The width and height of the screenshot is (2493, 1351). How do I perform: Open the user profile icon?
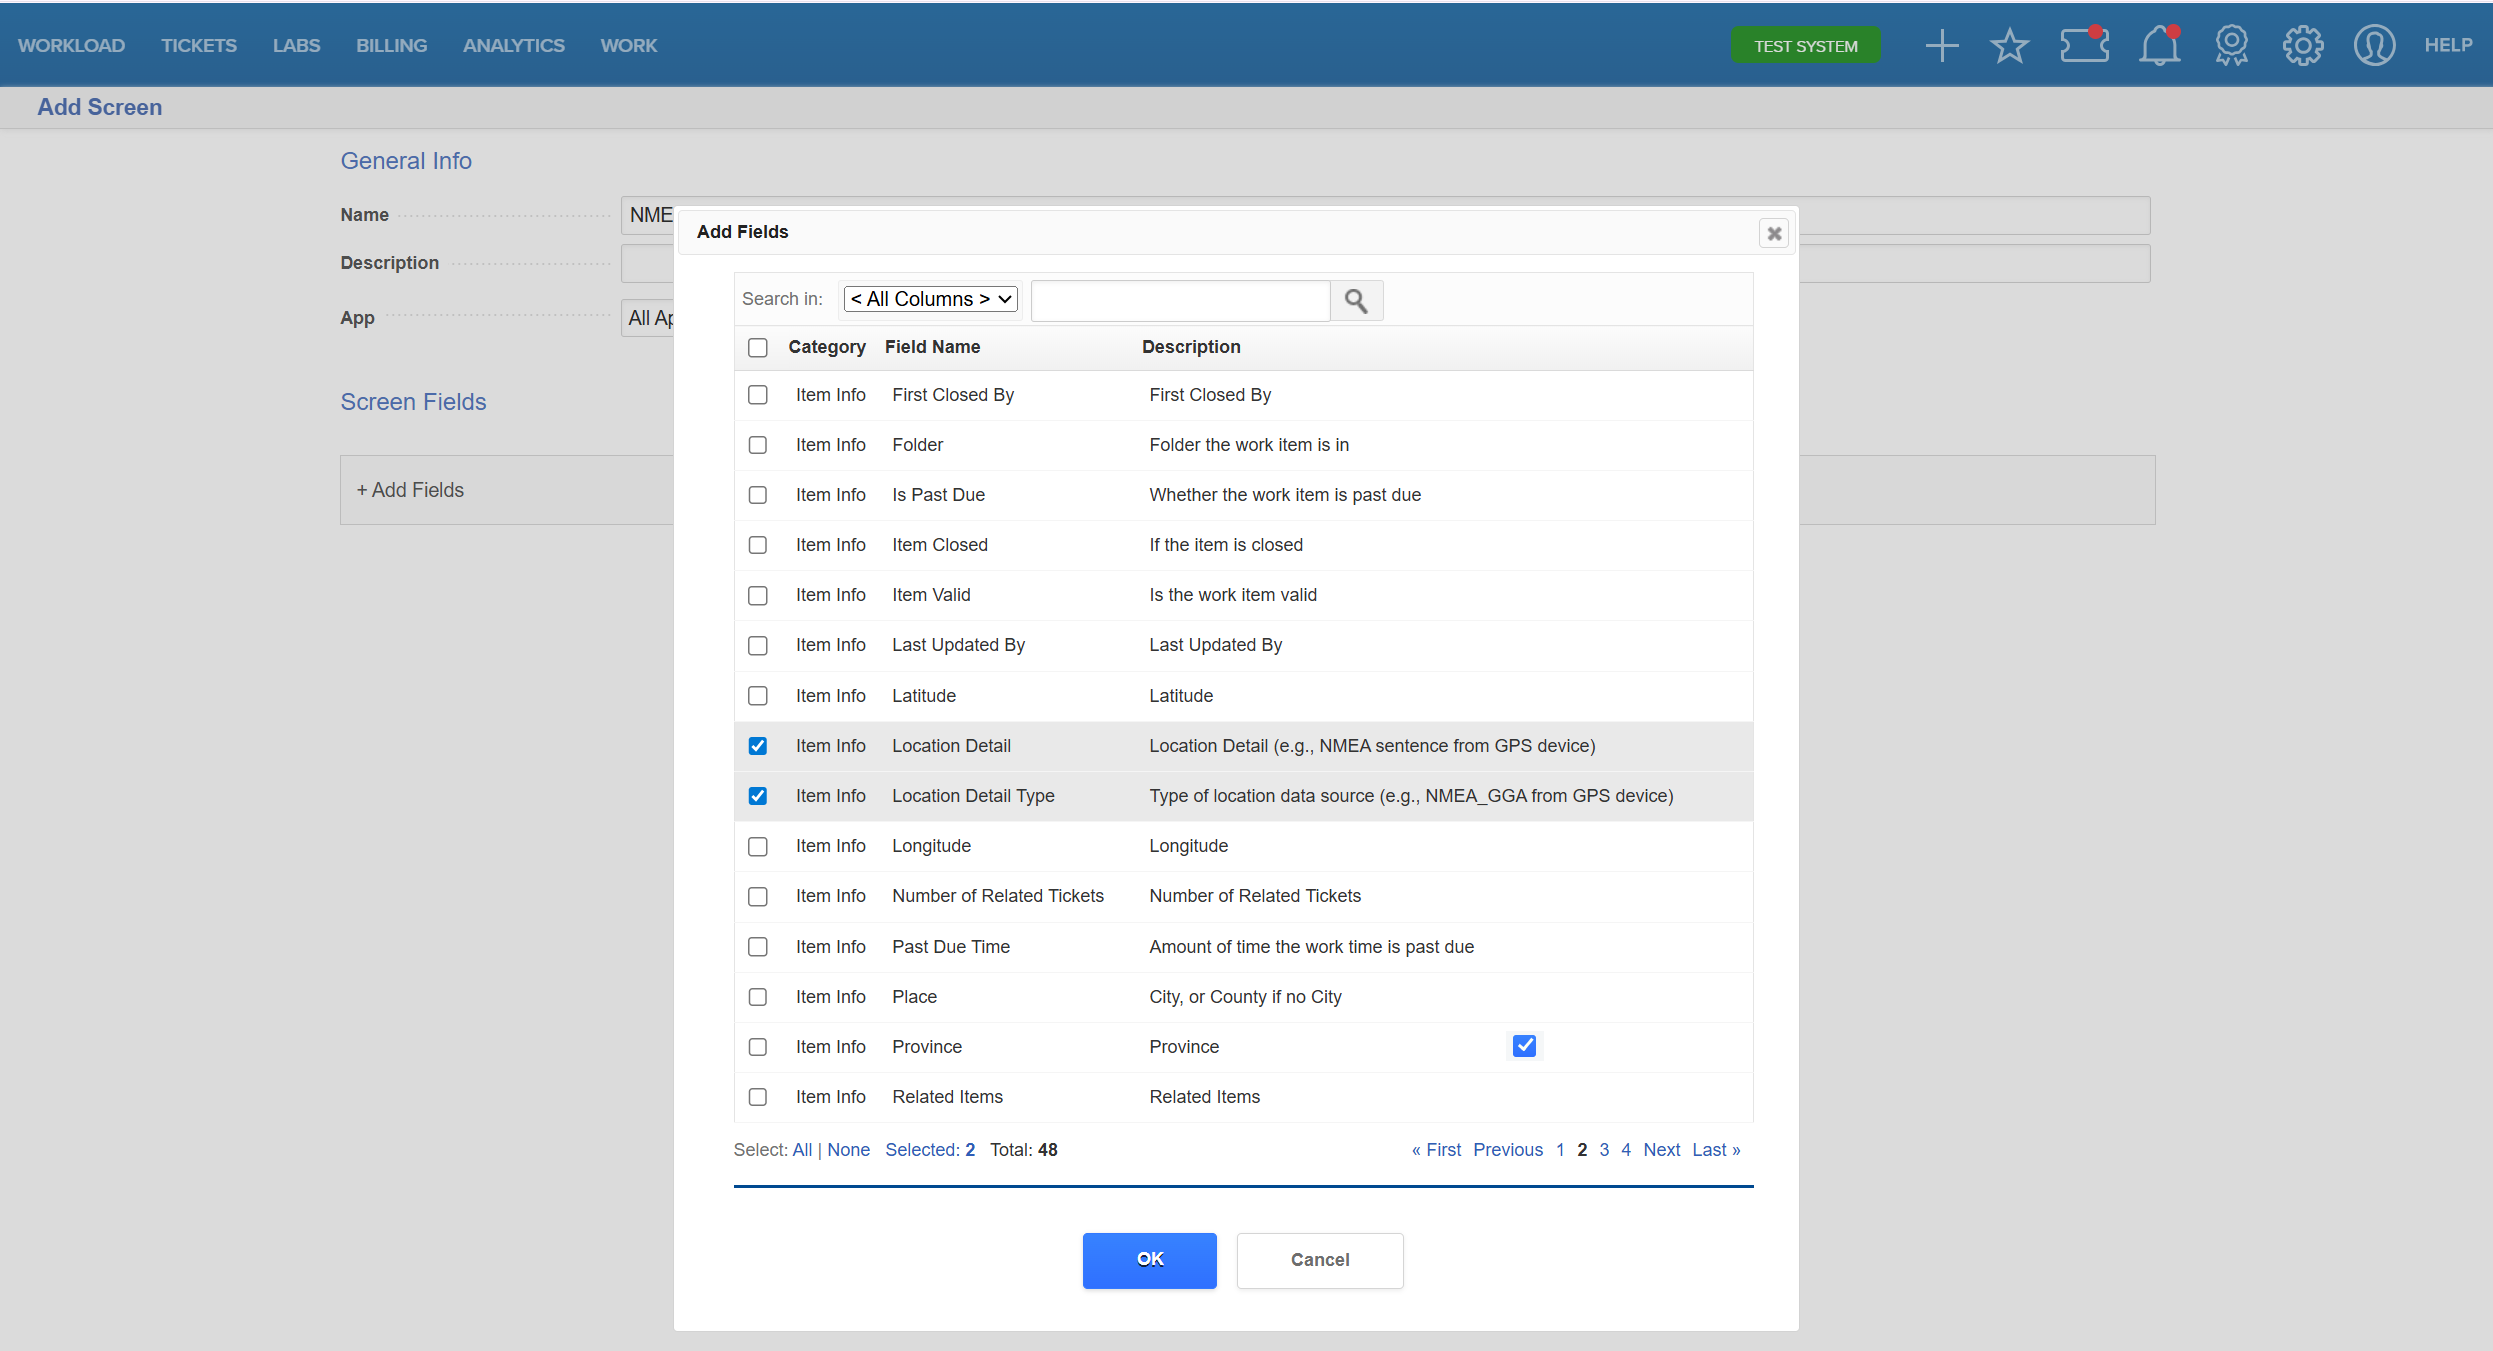(2374, 46)
